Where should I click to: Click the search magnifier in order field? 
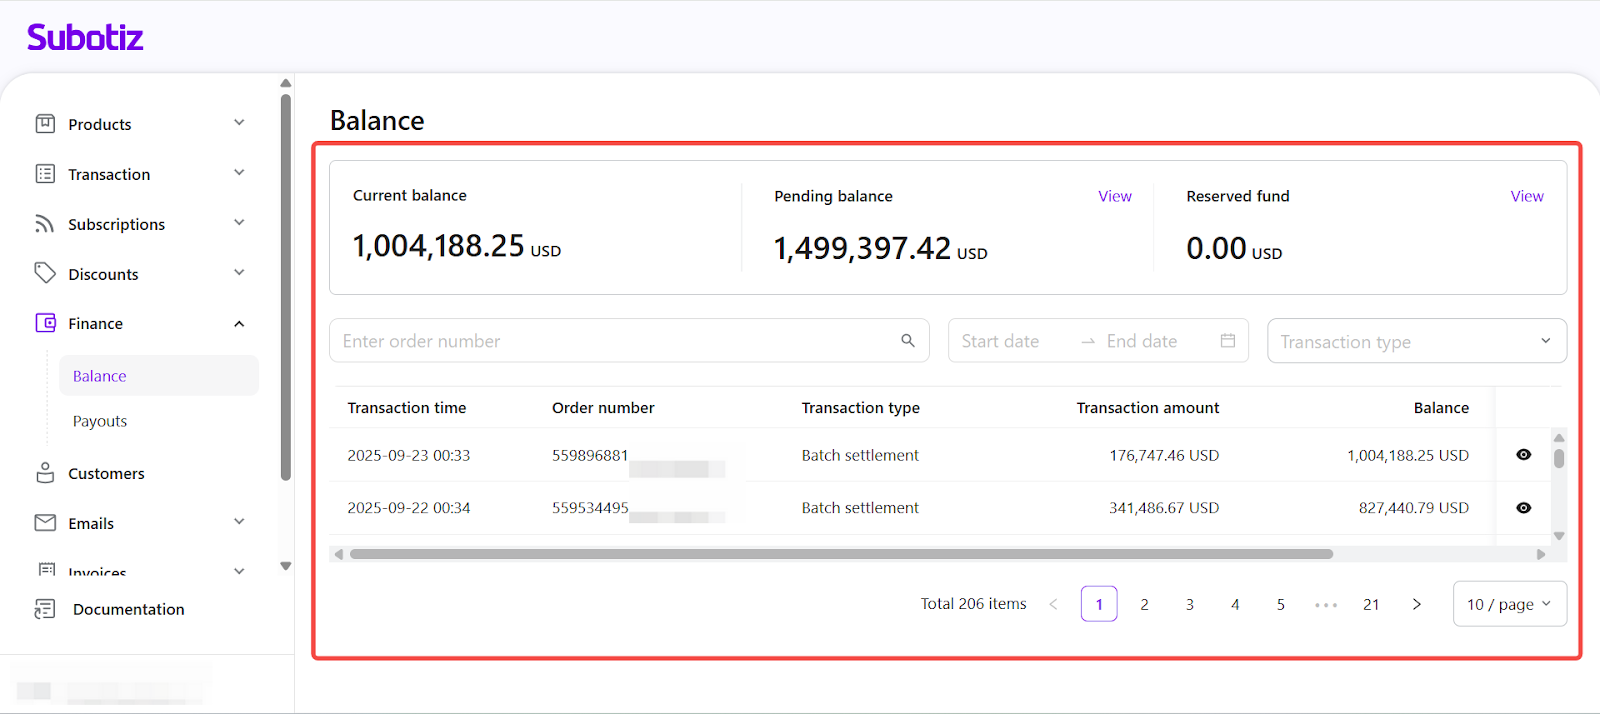pyautogui.click(x=908, y=341)
